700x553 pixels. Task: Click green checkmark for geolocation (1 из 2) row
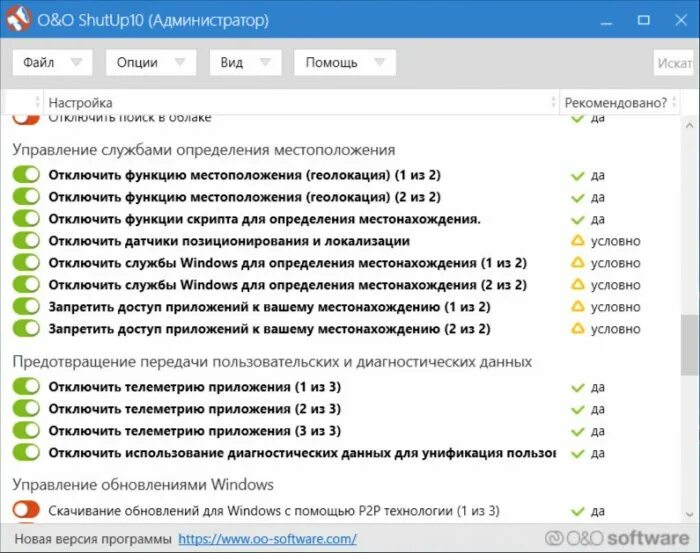578,176
